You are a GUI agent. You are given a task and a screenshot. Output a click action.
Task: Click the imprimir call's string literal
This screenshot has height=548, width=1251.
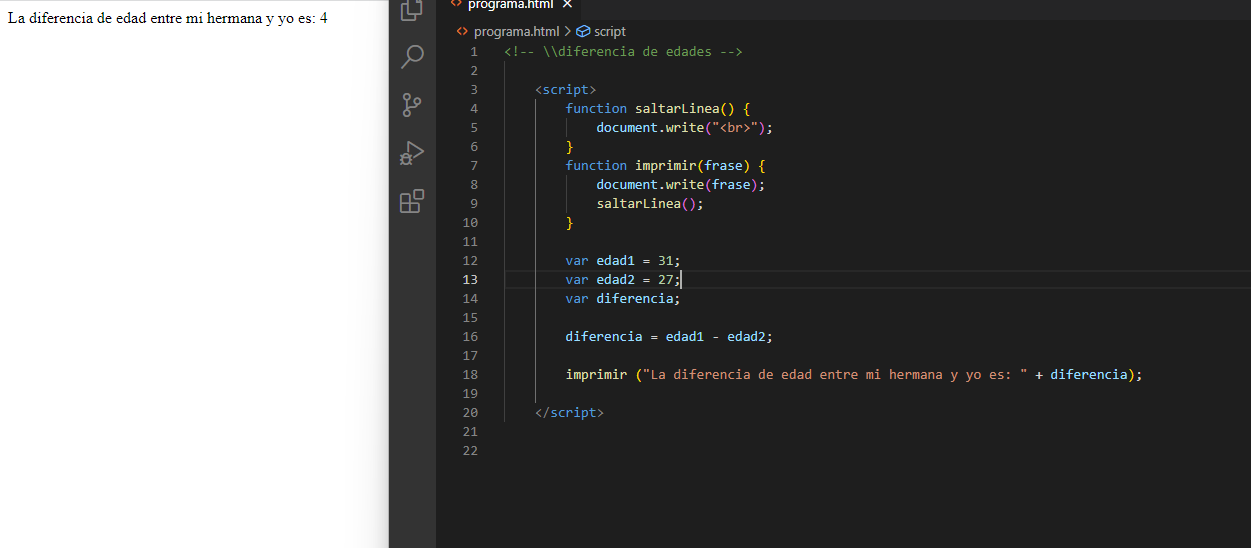click(x=833, y=374)
